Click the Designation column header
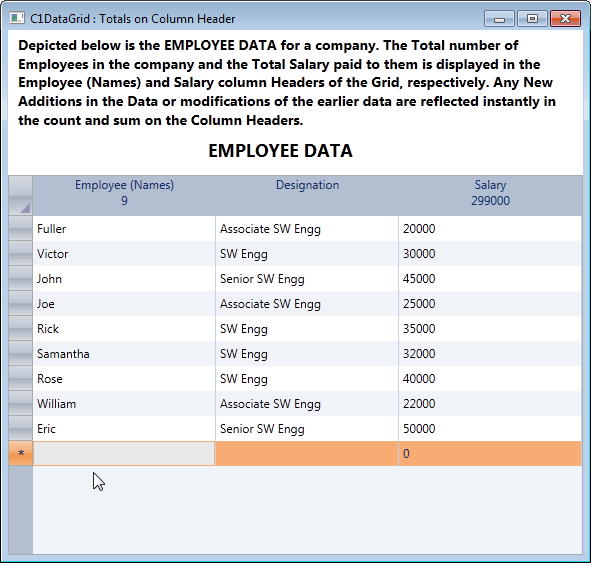 pyautogui.click(x=307, y=195)
